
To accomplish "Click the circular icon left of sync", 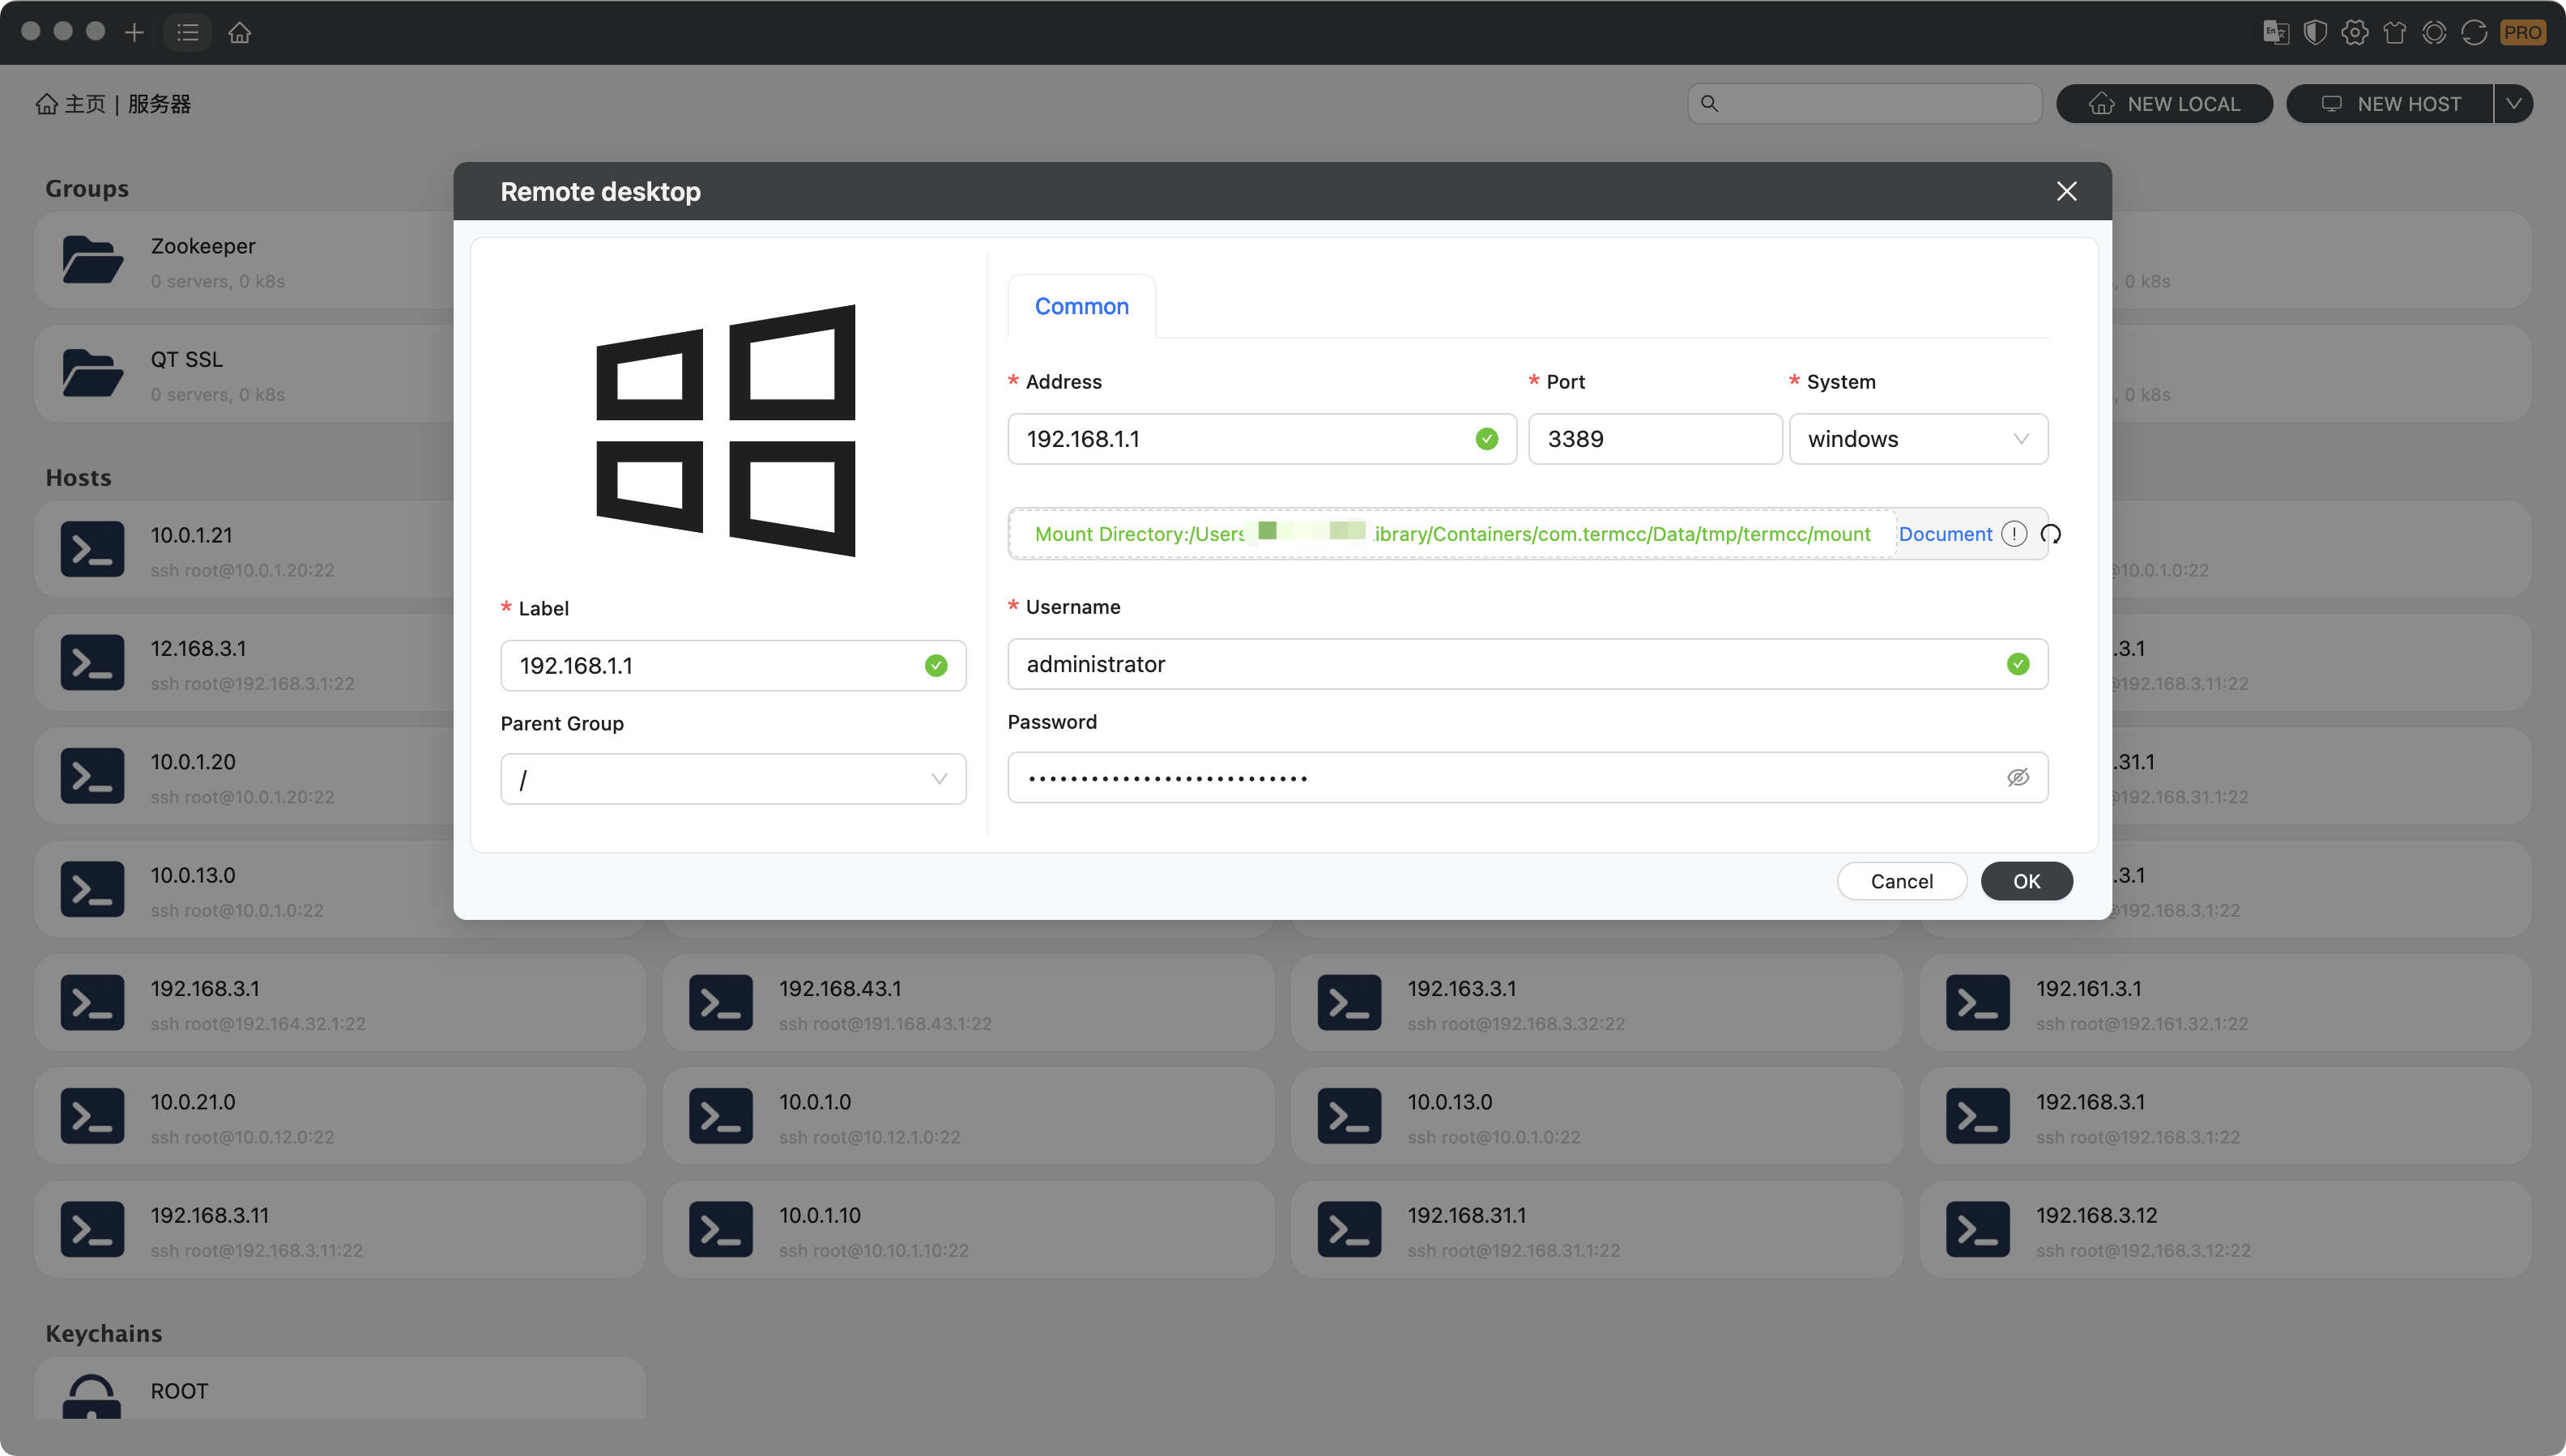I will click(x=2435, y=32).
